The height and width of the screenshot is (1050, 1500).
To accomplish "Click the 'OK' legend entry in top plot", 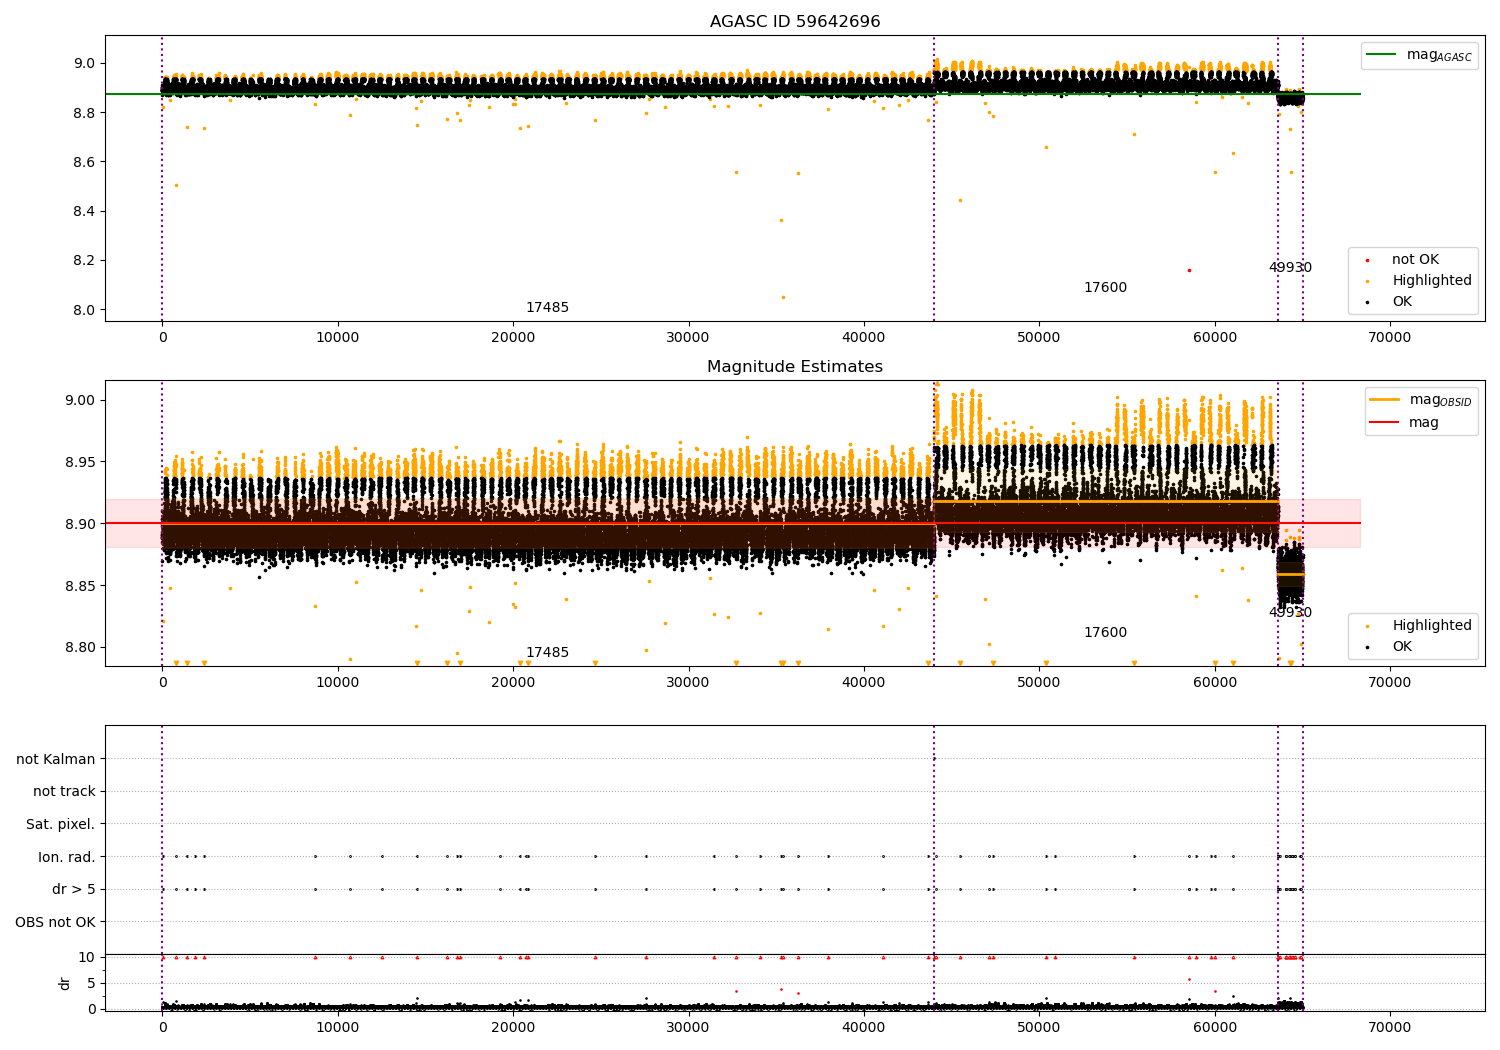I will 1402,302.
